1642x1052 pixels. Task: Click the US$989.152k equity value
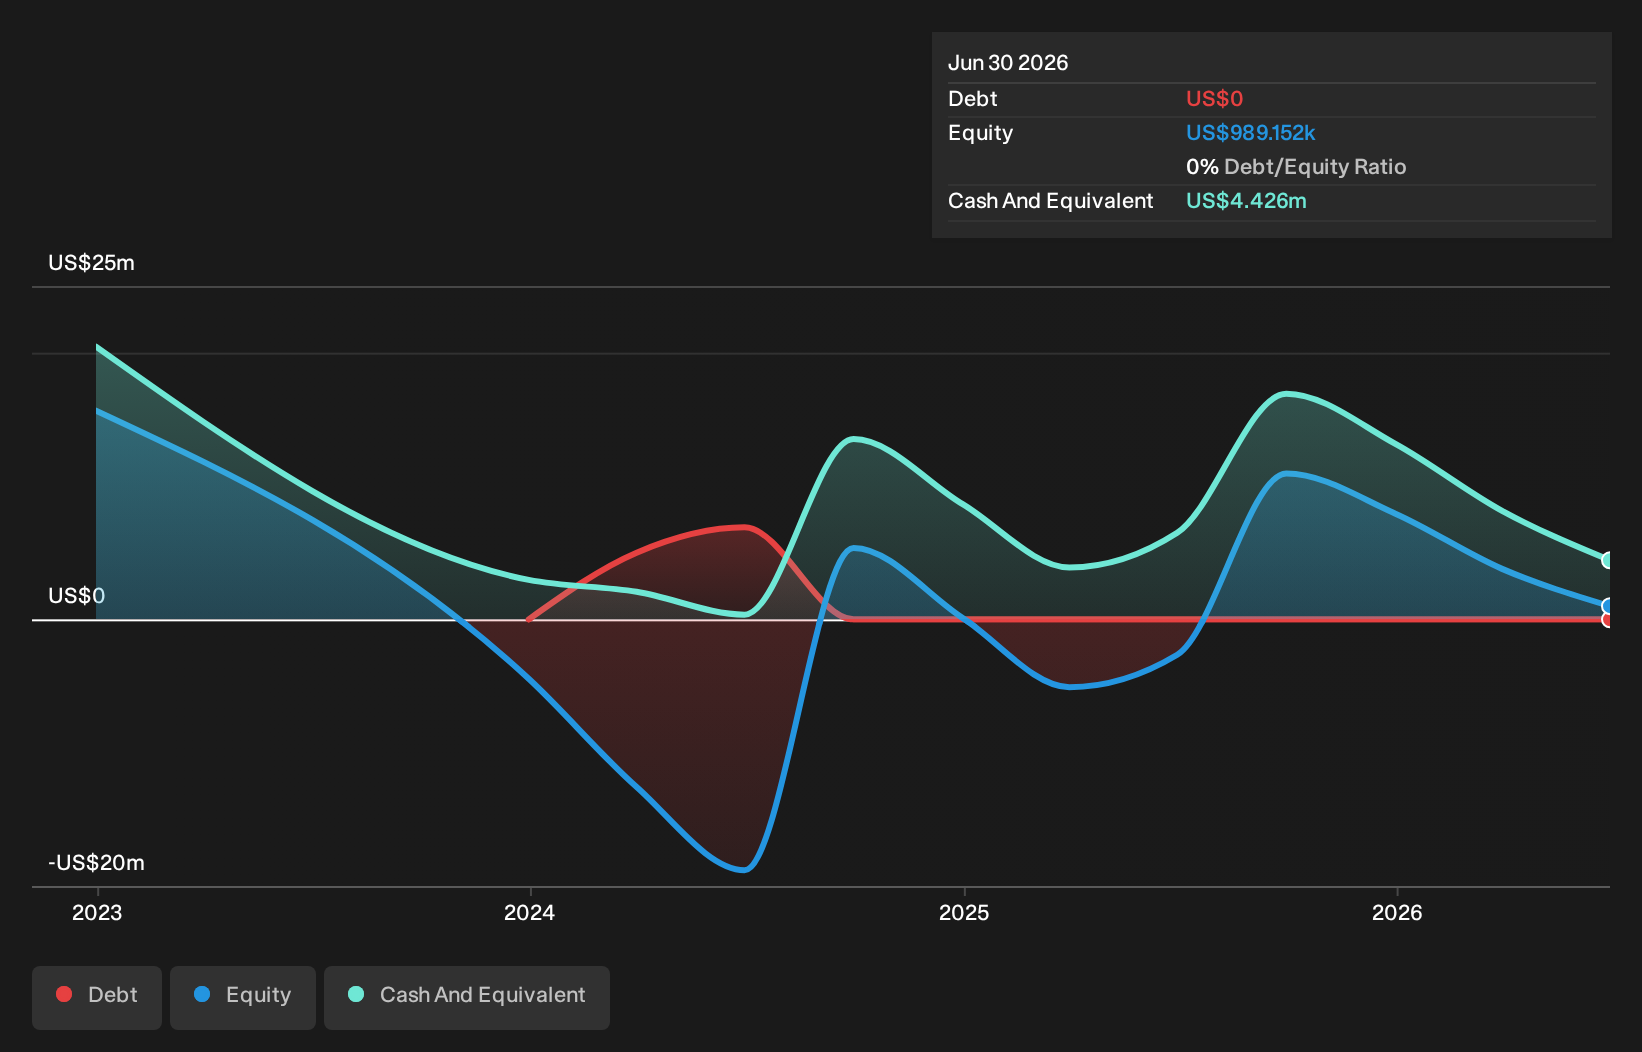click(x=1251, y=133)
